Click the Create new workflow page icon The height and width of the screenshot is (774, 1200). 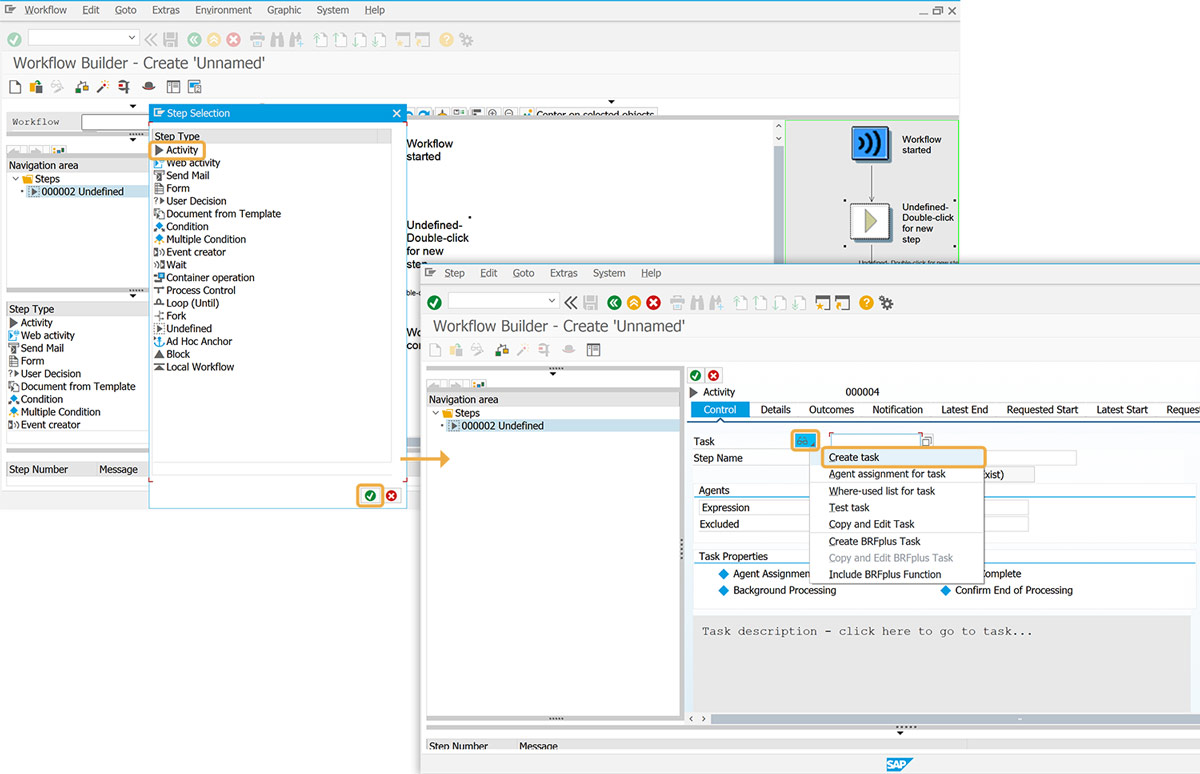pos(15,87)
